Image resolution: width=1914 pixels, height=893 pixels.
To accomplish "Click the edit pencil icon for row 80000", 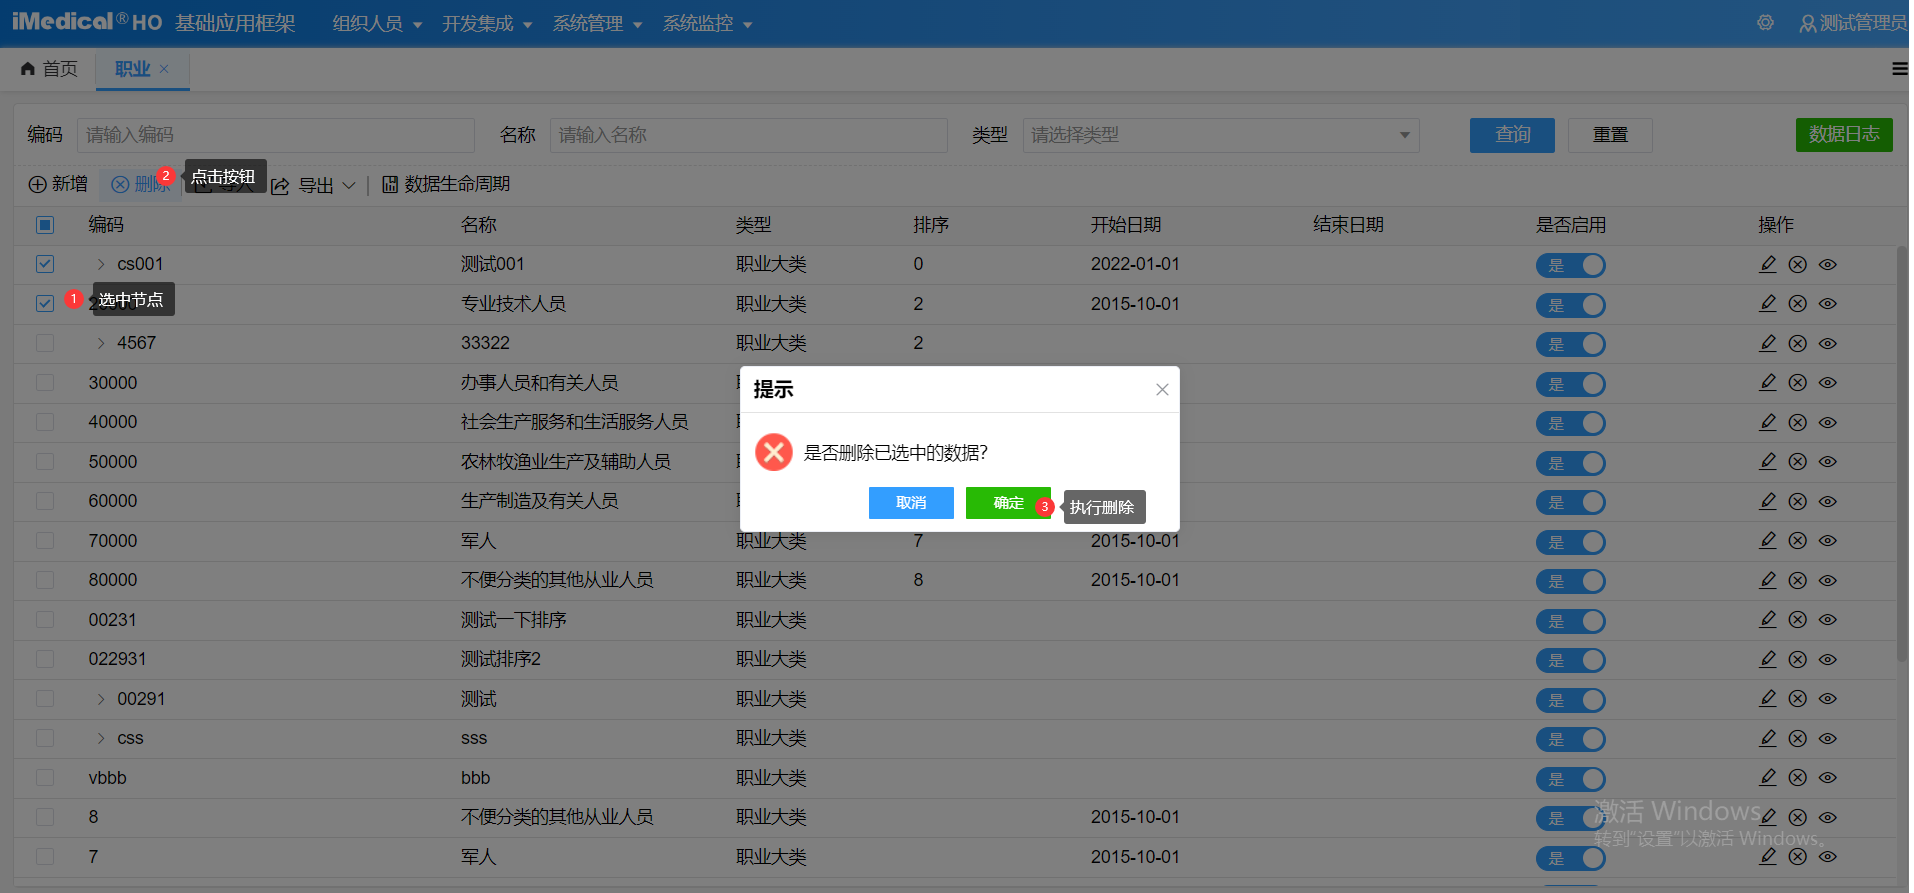I will pos(1767,580).
